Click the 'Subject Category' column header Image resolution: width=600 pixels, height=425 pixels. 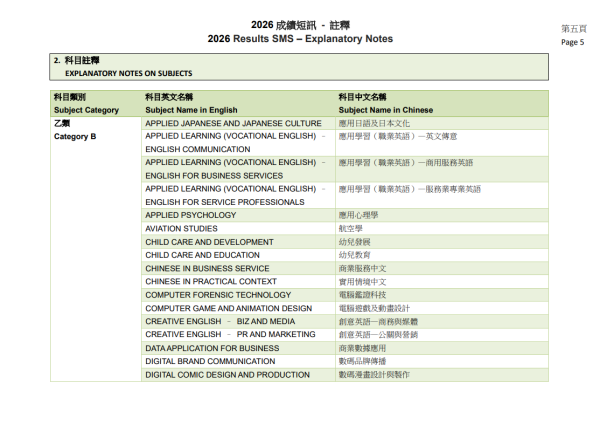(86, 110)
